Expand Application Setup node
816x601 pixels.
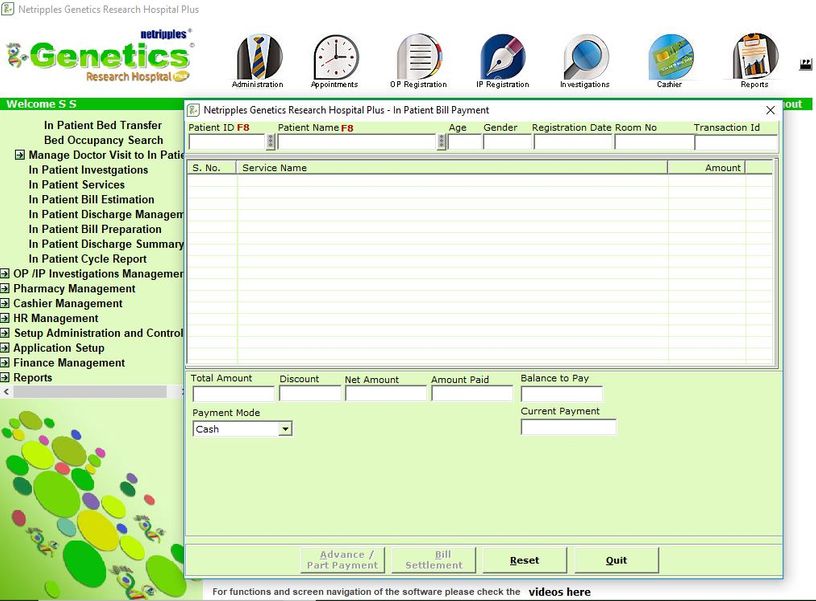(5, 348)
